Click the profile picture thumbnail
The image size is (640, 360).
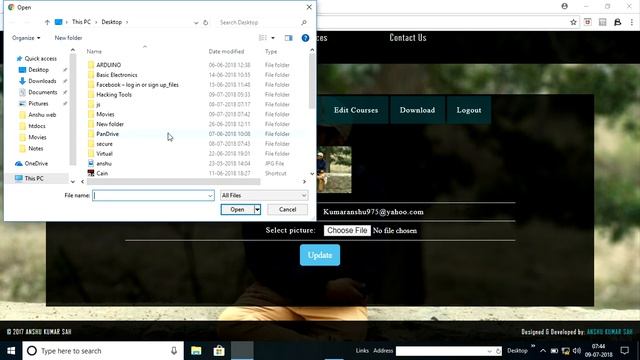pyautogui.click(x=334, y=169)
